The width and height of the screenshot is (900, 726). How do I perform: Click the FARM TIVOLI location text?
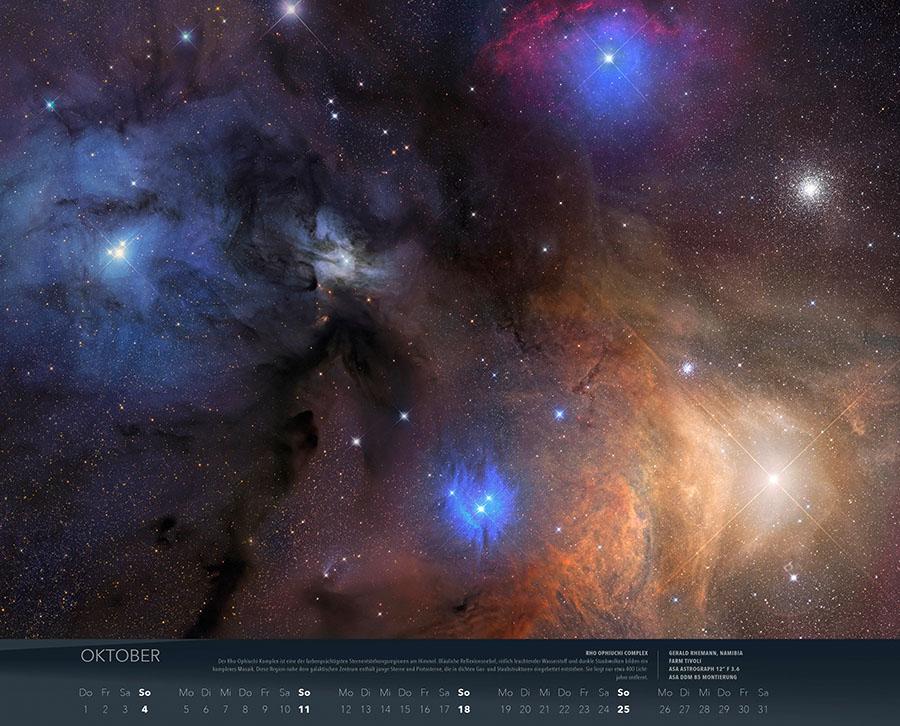click(x=686, y=661)
